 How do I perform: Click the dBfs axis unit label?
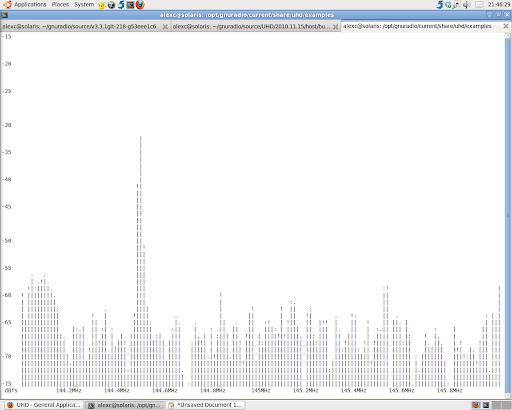(11, 390)
